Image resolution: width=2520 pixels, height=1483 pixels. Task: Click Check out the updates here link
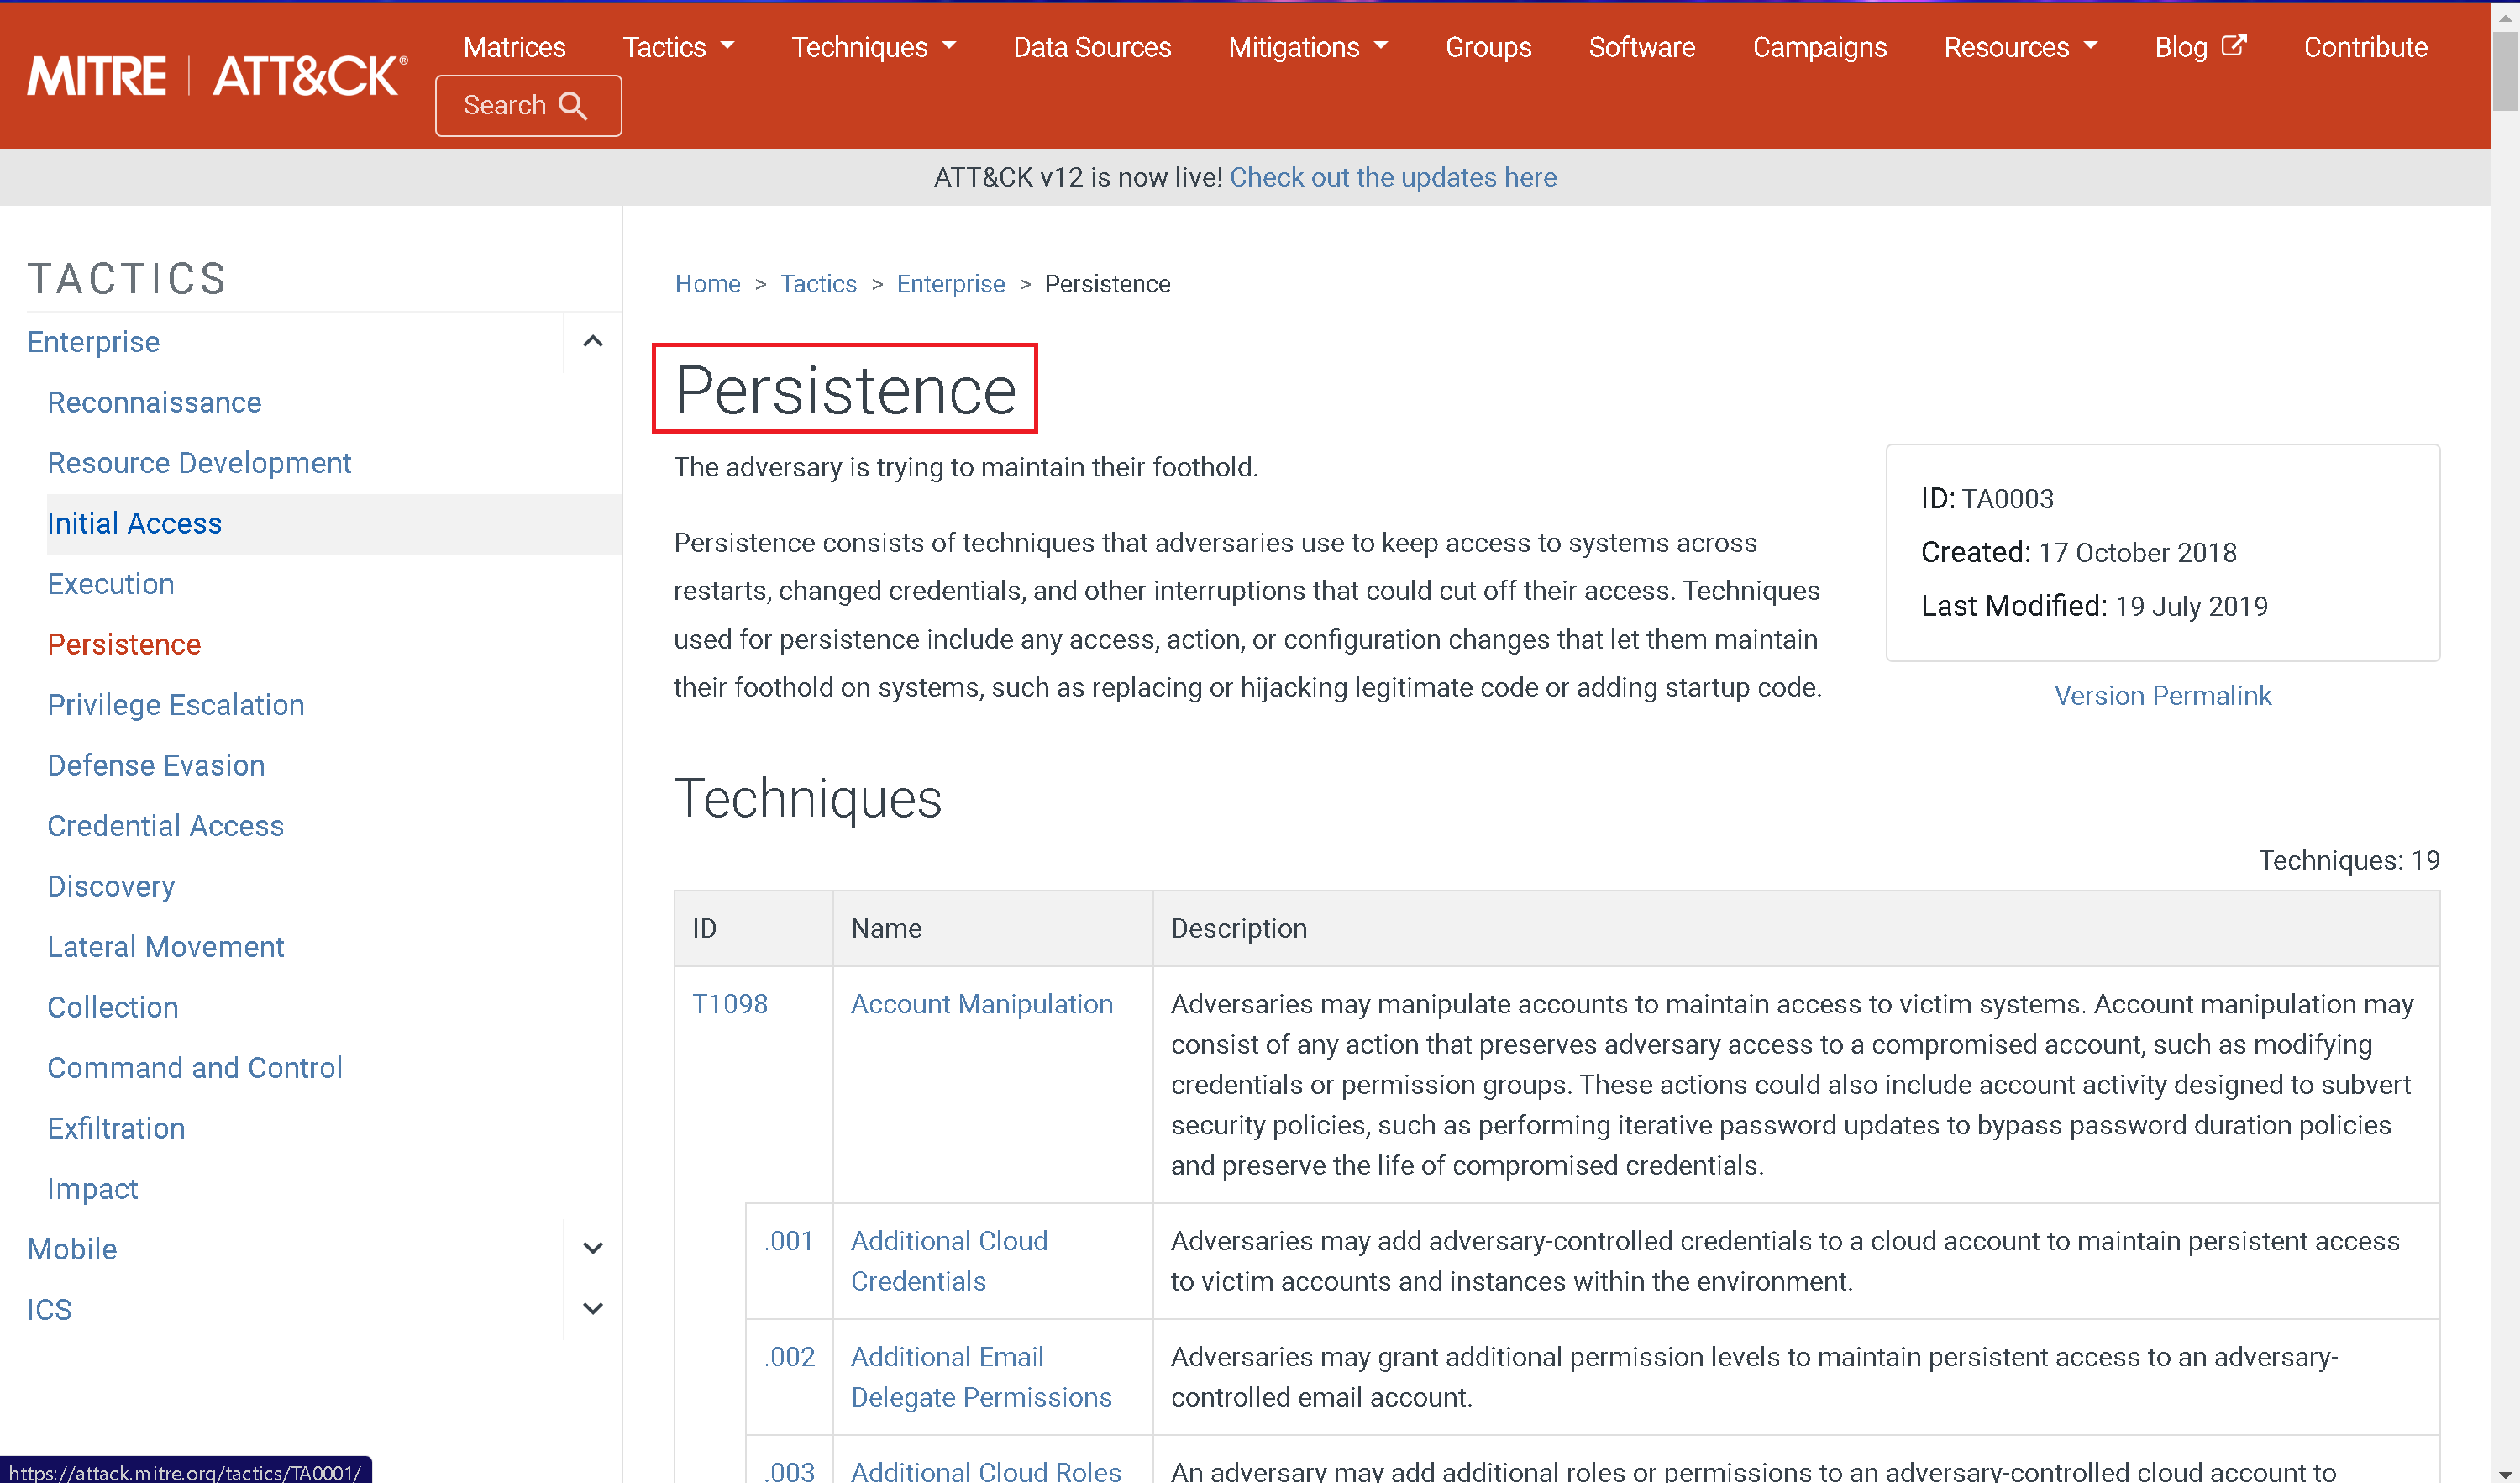pyautogui.click(x=1392, y=177)
